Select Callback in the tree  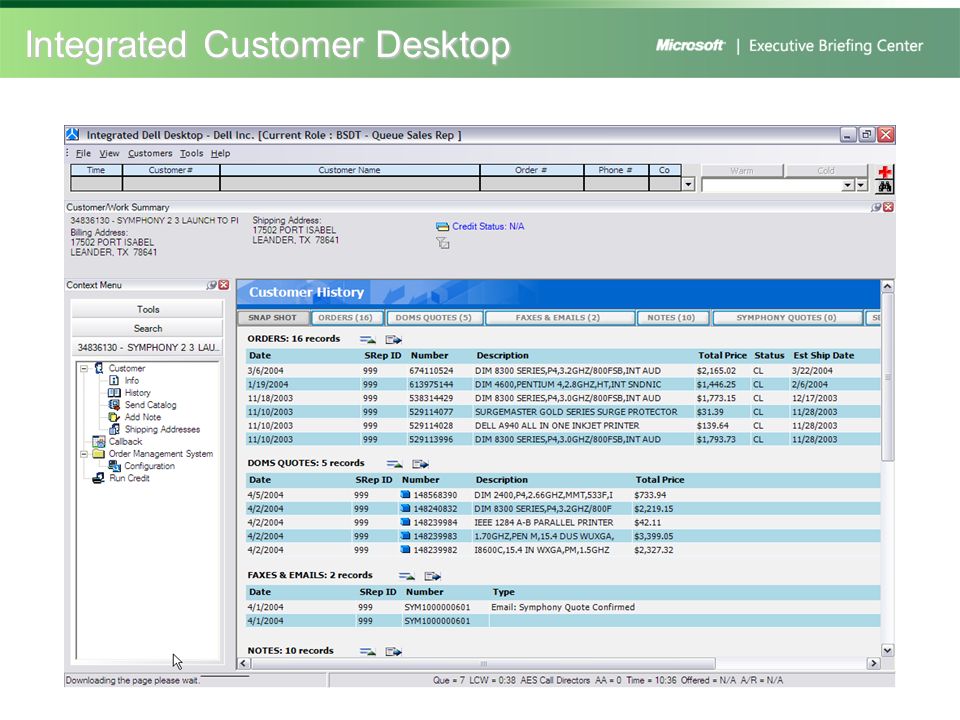125,441
